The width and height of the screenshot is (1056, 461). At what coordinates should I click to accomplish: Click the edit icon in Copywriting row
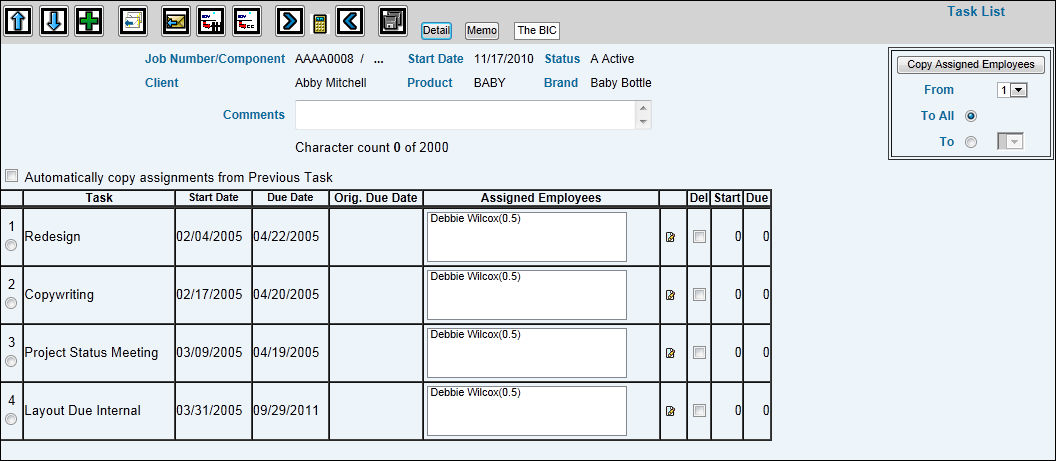click(x=670, y=295)
